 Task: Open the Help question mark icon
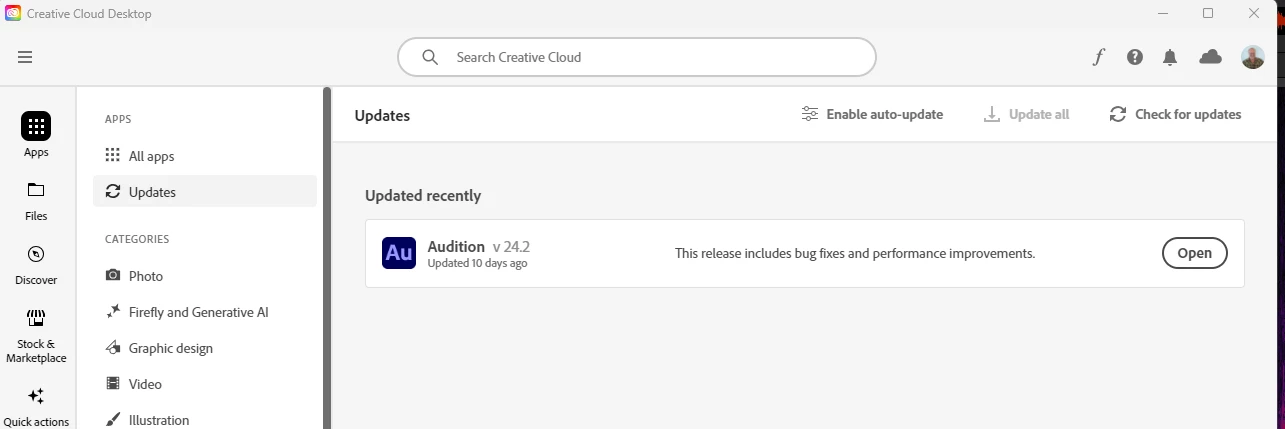1134,57
